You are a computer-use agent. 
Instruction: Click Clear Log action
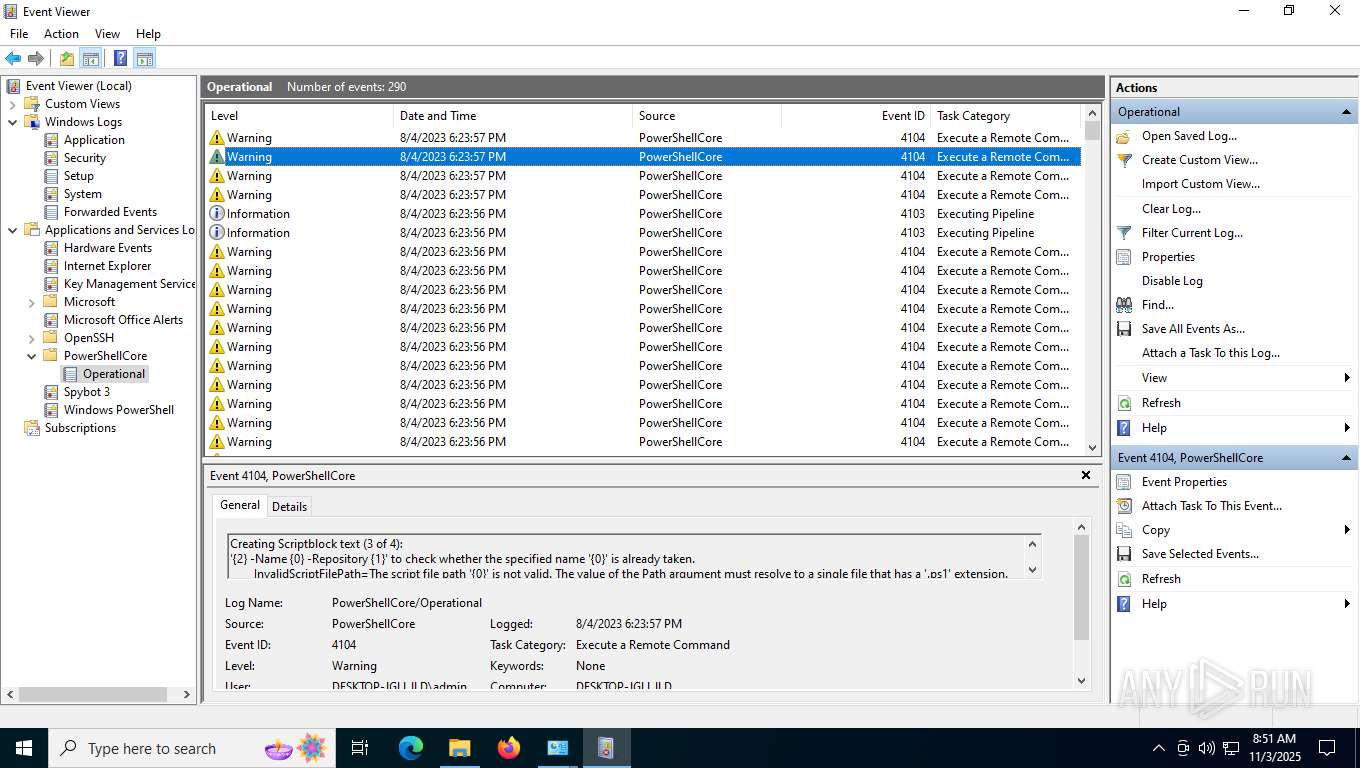coord(1171,209)
